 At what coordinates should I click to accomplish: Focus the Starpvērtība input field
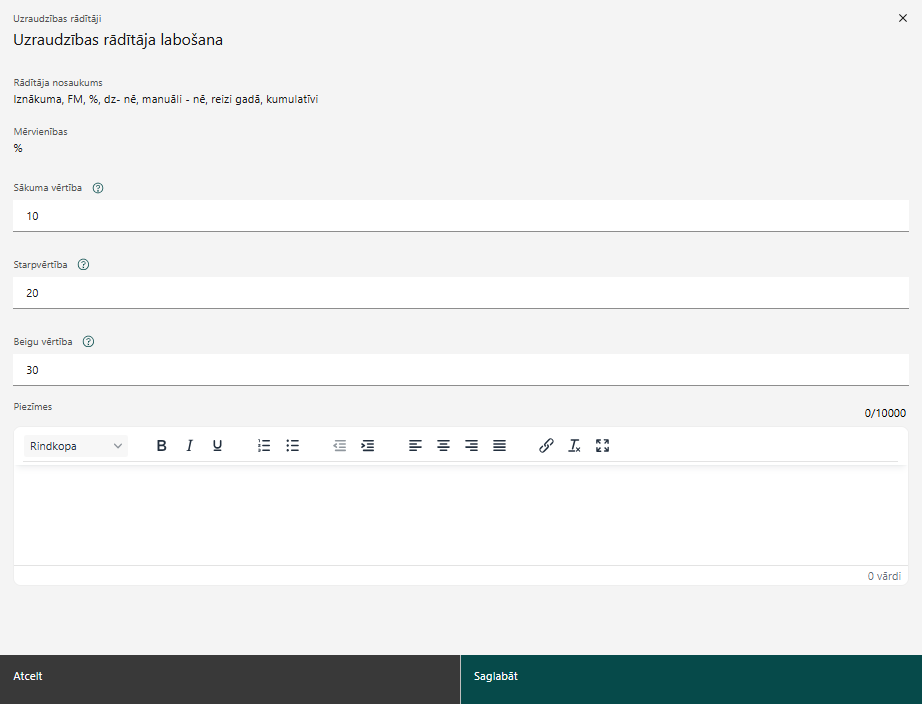461,293
